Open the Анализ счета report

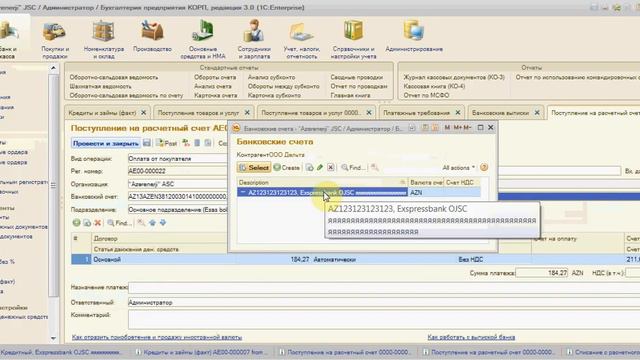pyautogui.click(x=213, y=86)
